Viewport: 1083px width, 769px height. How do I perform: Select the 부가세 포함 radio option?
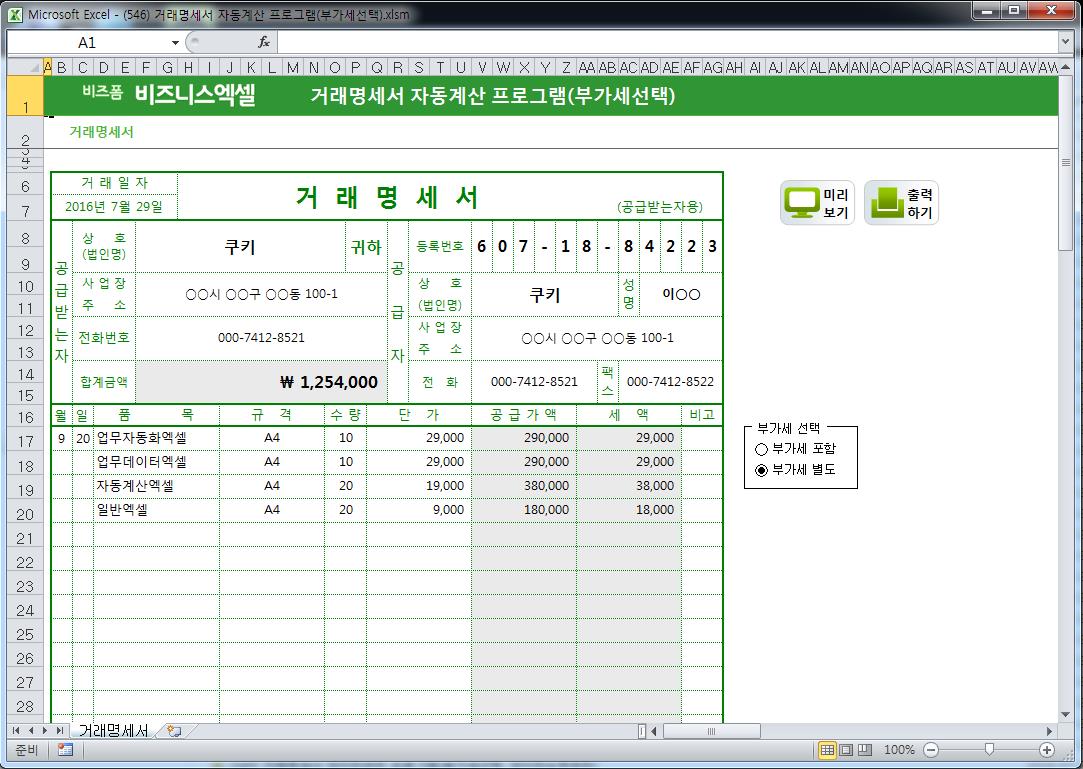tap(762, 450)
